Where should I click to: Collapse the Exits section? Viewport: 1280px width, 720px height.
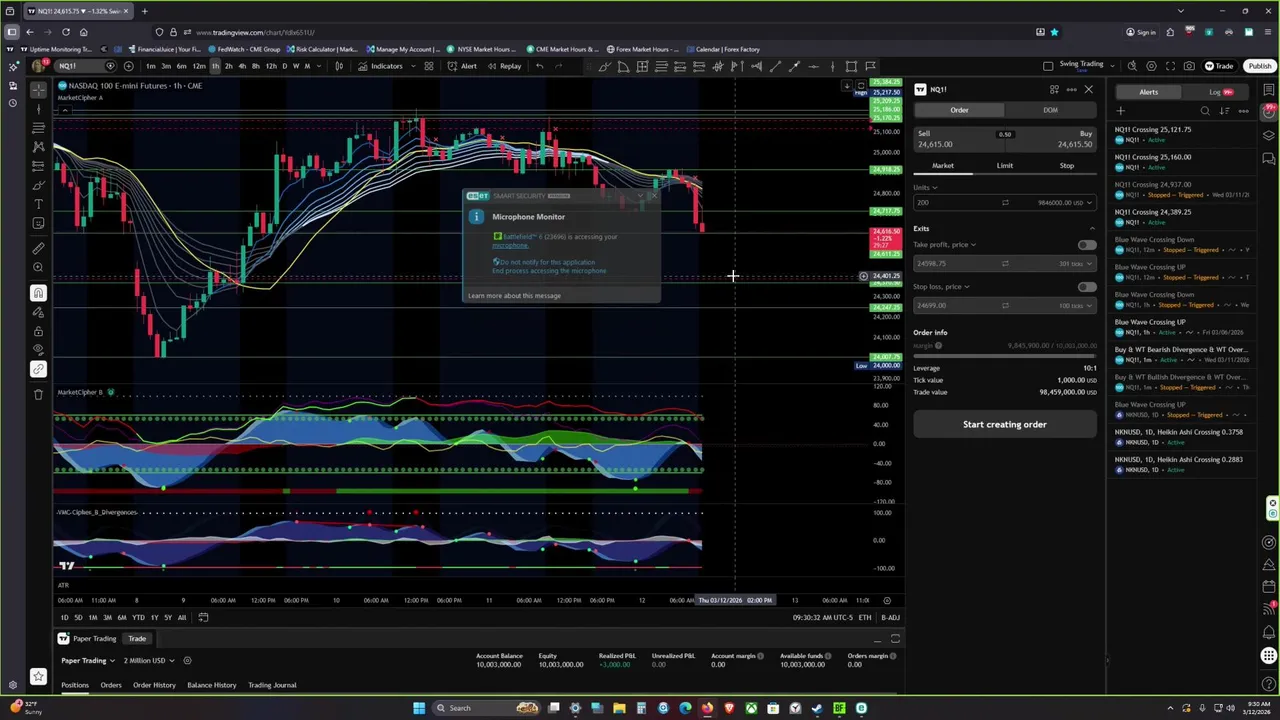1091,229
